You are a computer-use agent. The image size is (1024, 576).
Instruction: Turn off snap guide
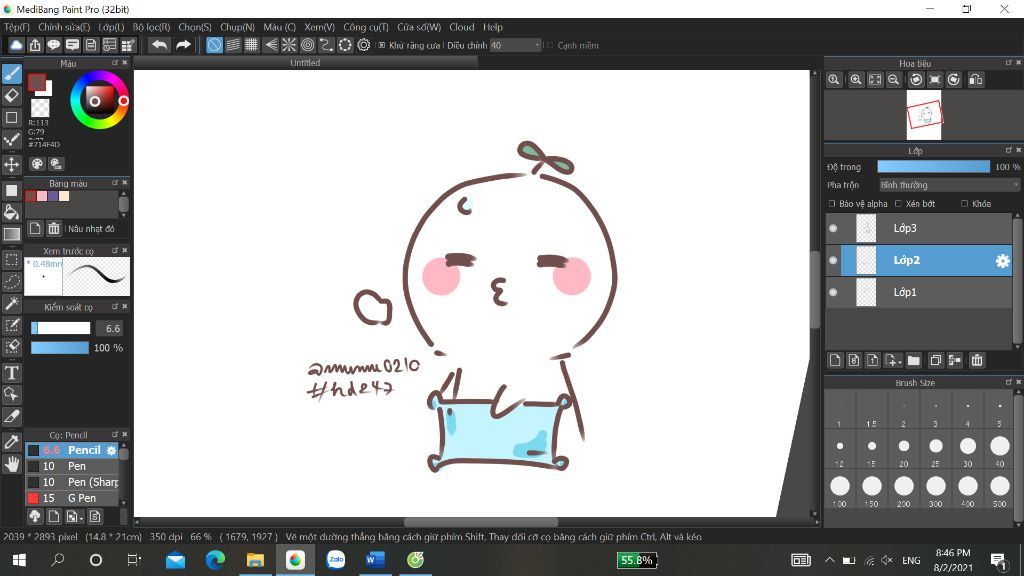click(214, 45)
